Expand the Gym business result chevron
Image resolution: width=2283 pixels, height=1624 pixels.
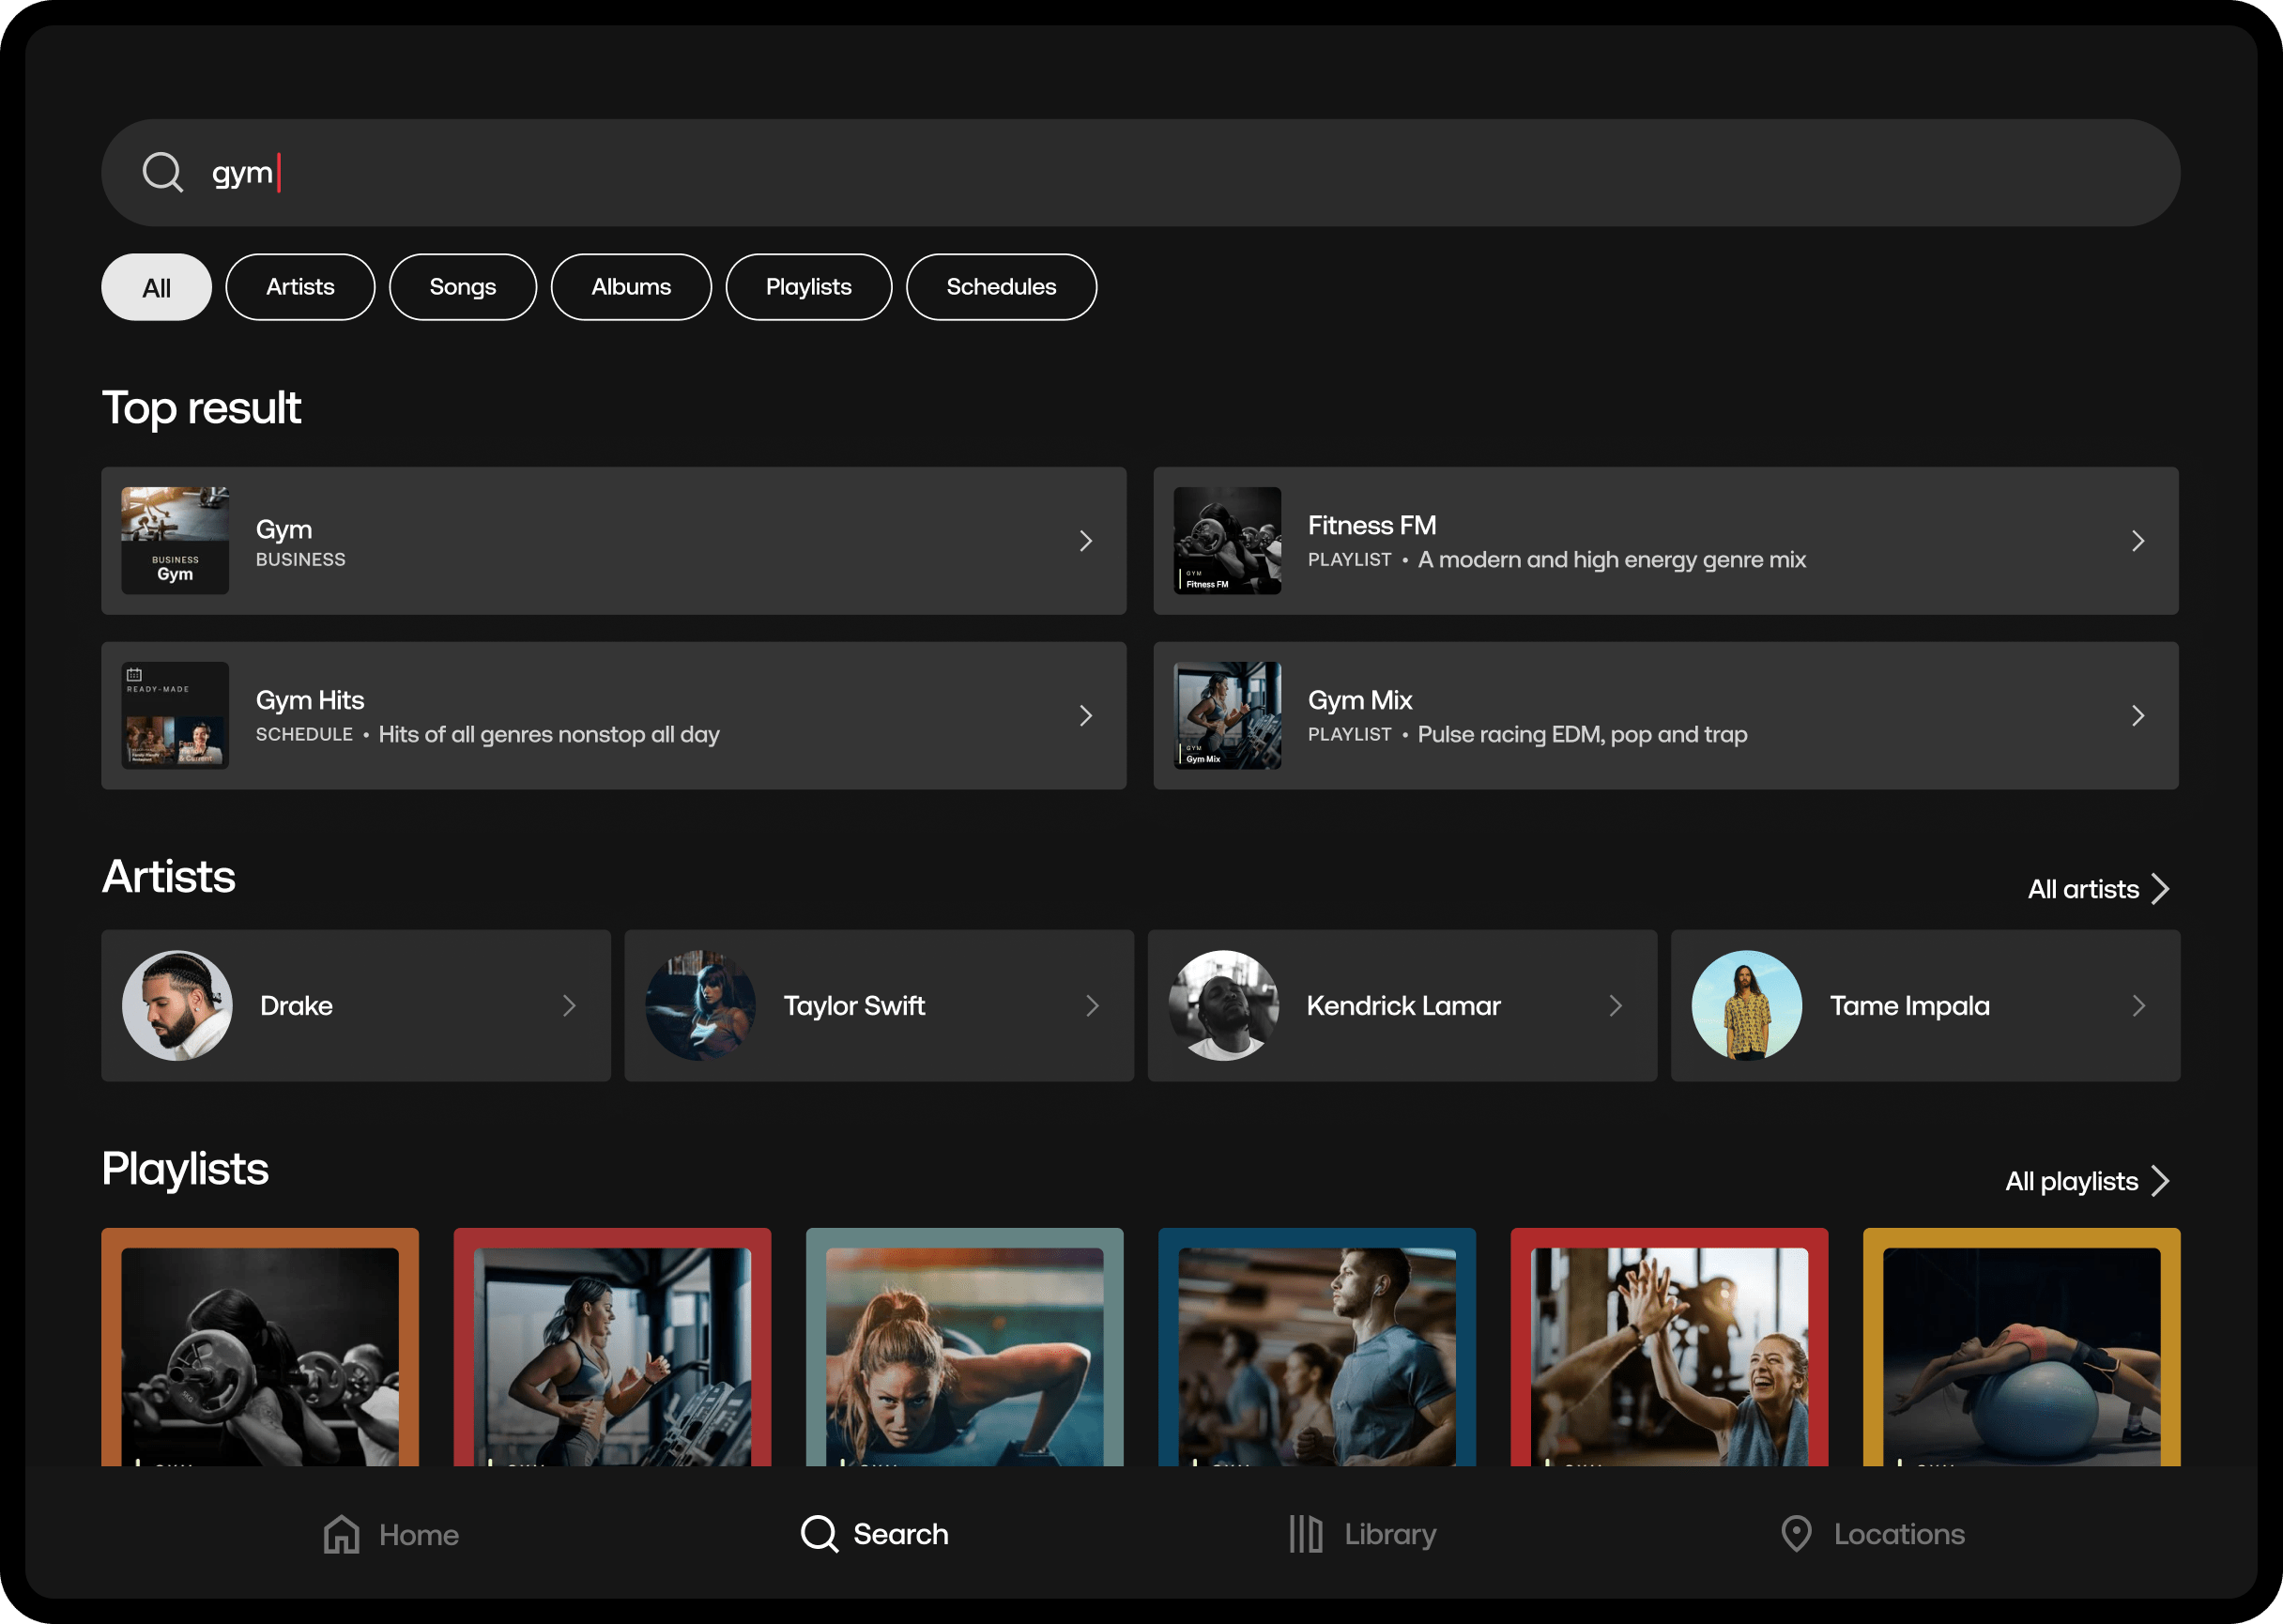point(1086,541)
